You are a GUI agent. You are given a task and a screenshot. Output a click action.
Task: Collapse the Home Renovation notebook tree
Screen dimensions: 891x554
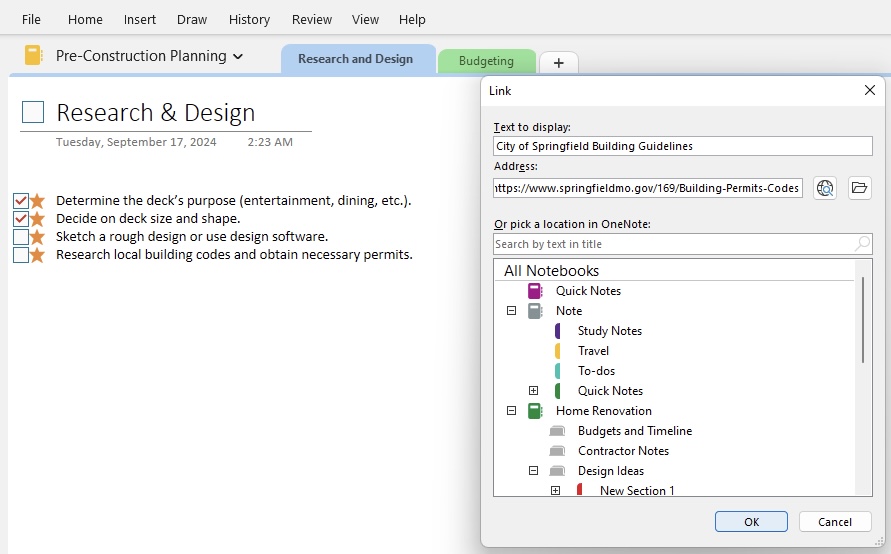click(x=511, y=410)
